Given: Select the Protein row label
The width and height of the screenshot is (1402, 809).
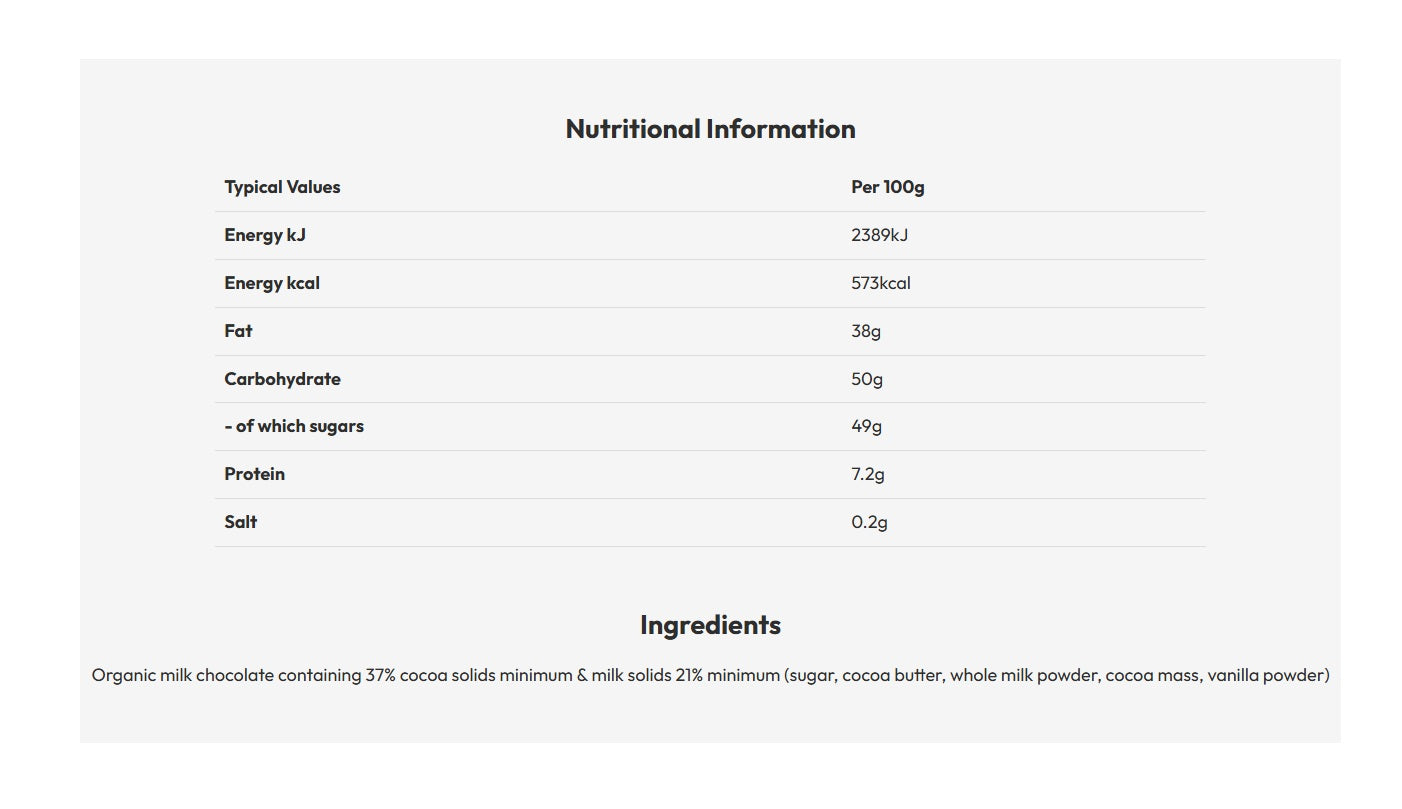Looking at the screenshot, I should [254, 474].
